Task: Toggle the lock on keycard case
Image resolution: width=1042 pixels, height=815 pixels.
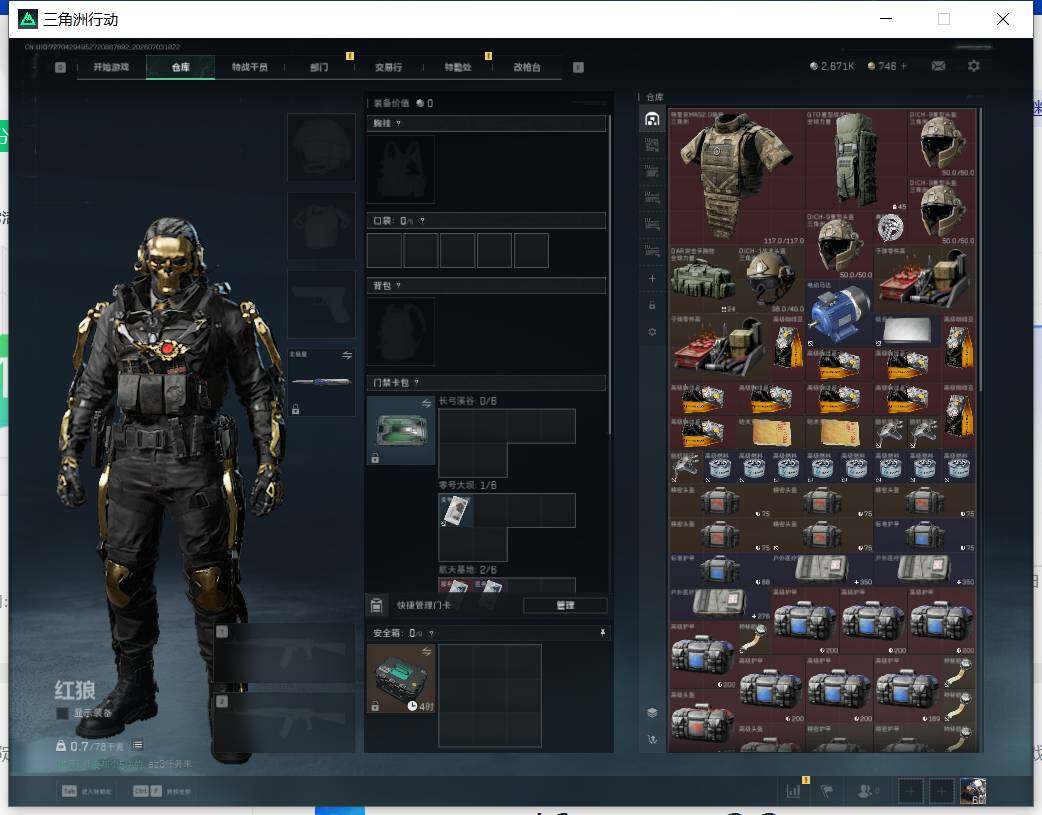Action: click(x=375, y=458)
